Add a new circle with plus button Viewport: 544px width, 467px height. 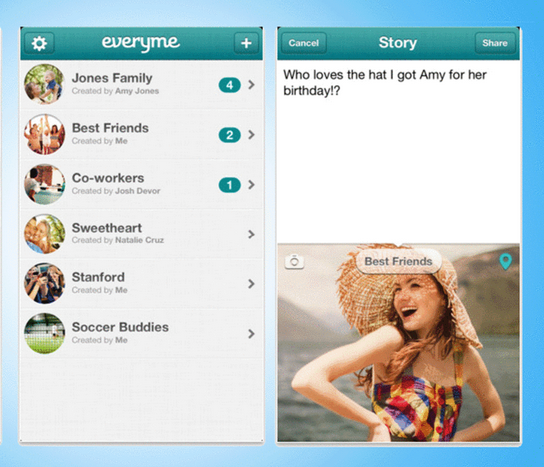[x=246, y=43]
